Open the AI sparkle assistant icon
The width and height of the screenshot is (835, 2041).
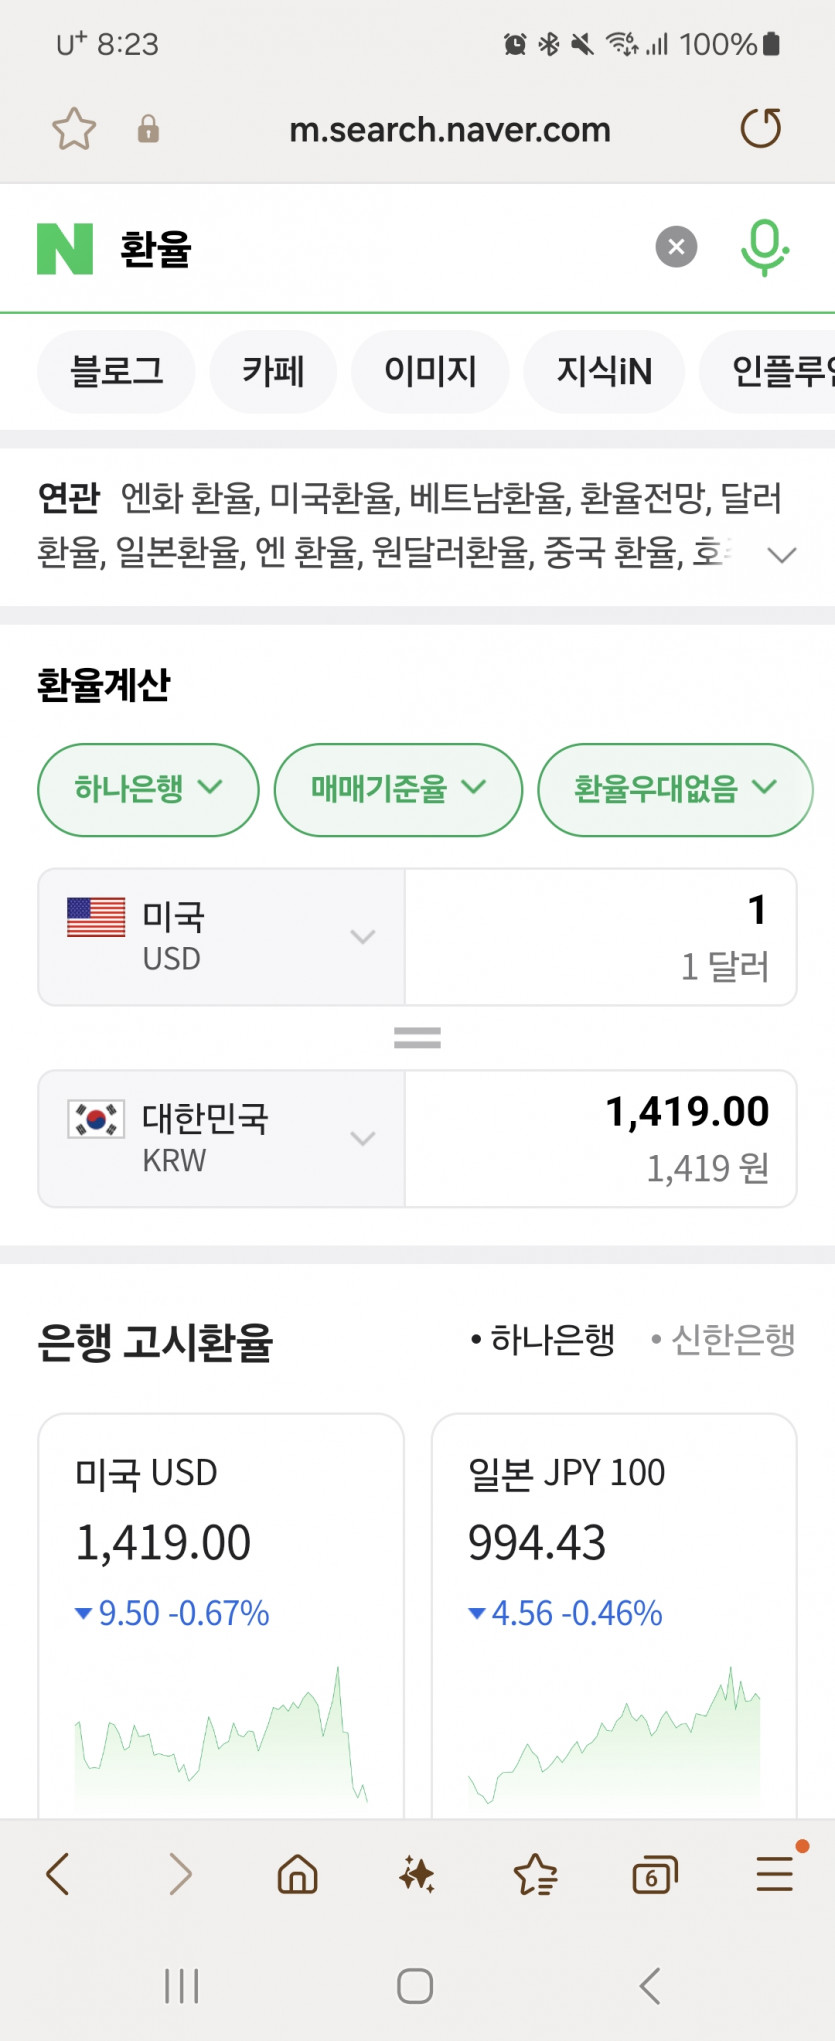pos(416,1874)
